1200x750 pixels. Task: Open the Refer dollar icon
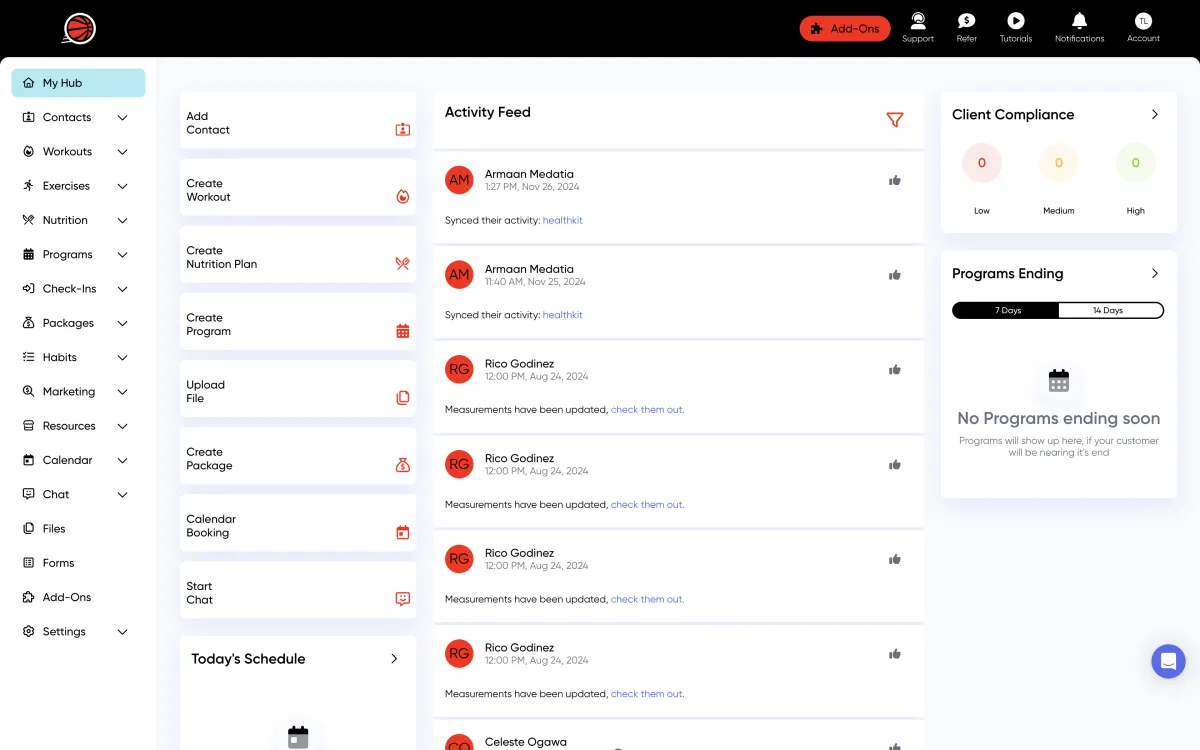point(966,20)
